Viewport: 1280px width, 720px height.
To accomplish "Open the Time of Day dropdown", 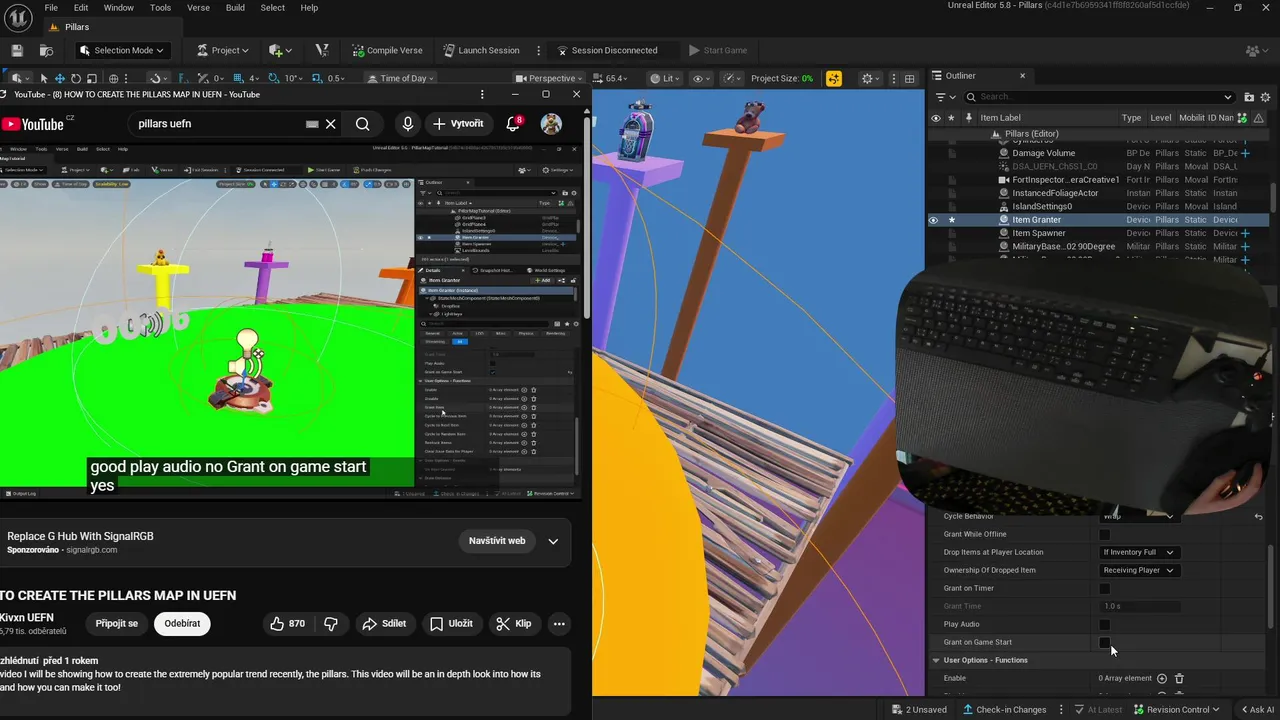I will tap(400, 78).
